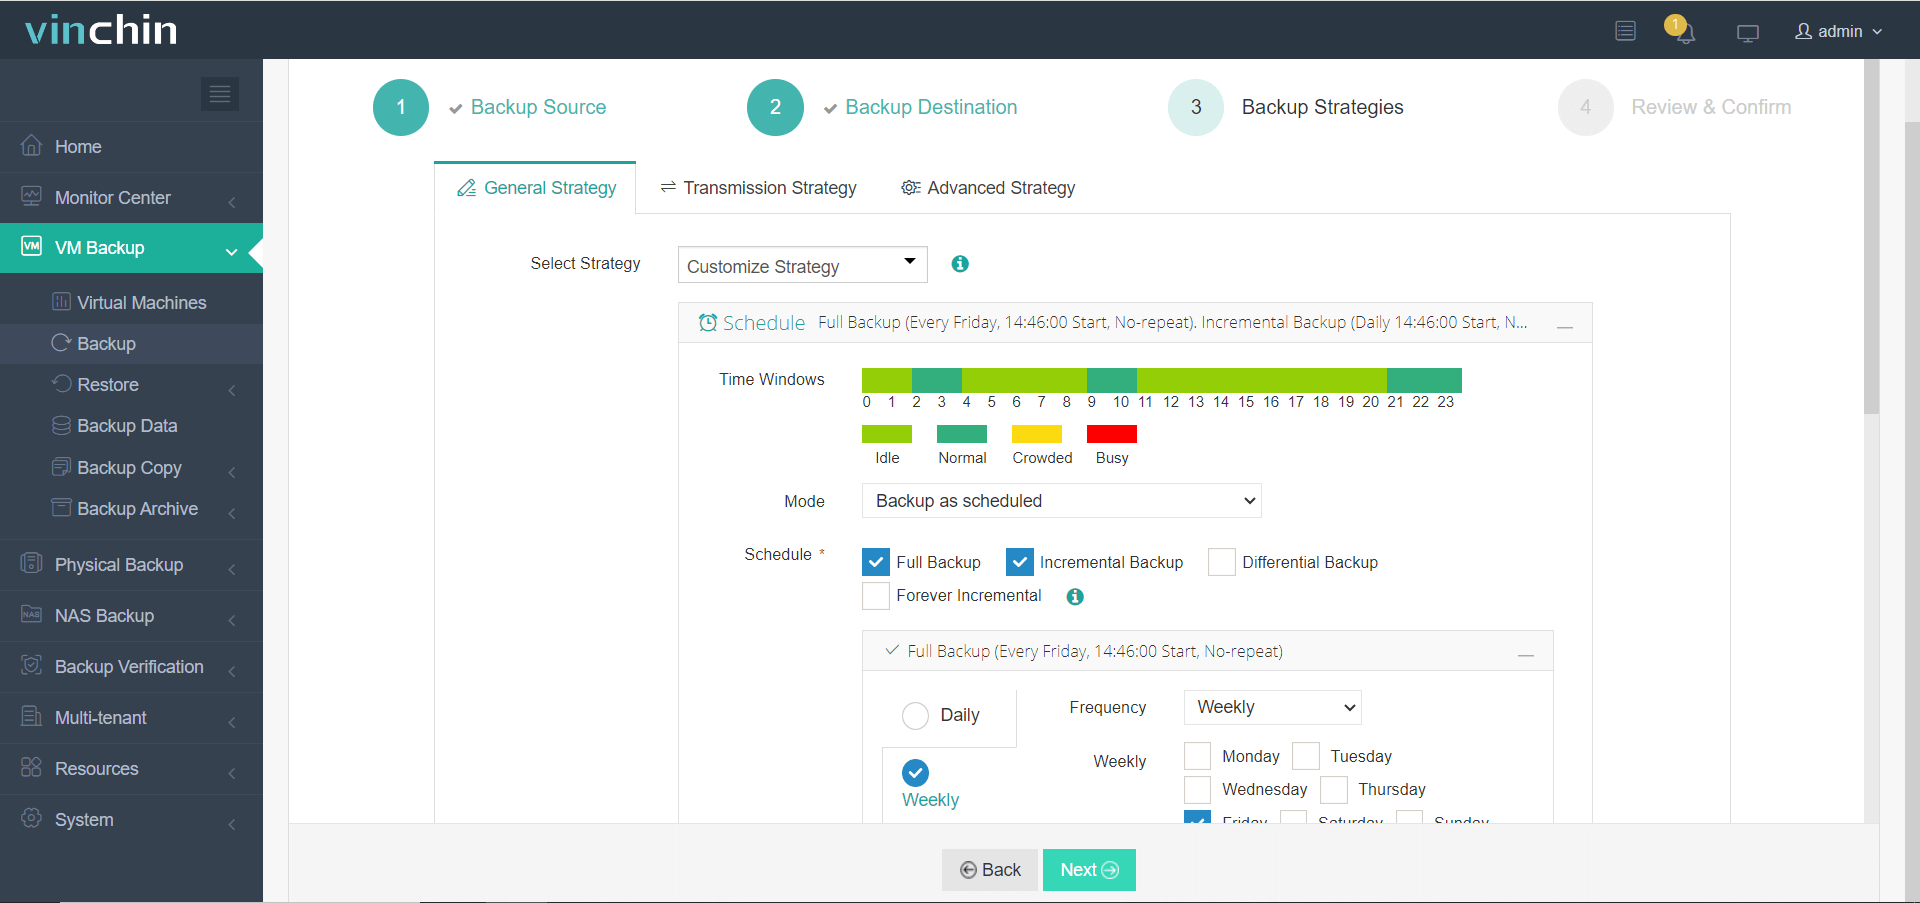This screenshot has width=1920, height=903.
Task: Click the Resources icon
Action: click(x=32, y=768)
